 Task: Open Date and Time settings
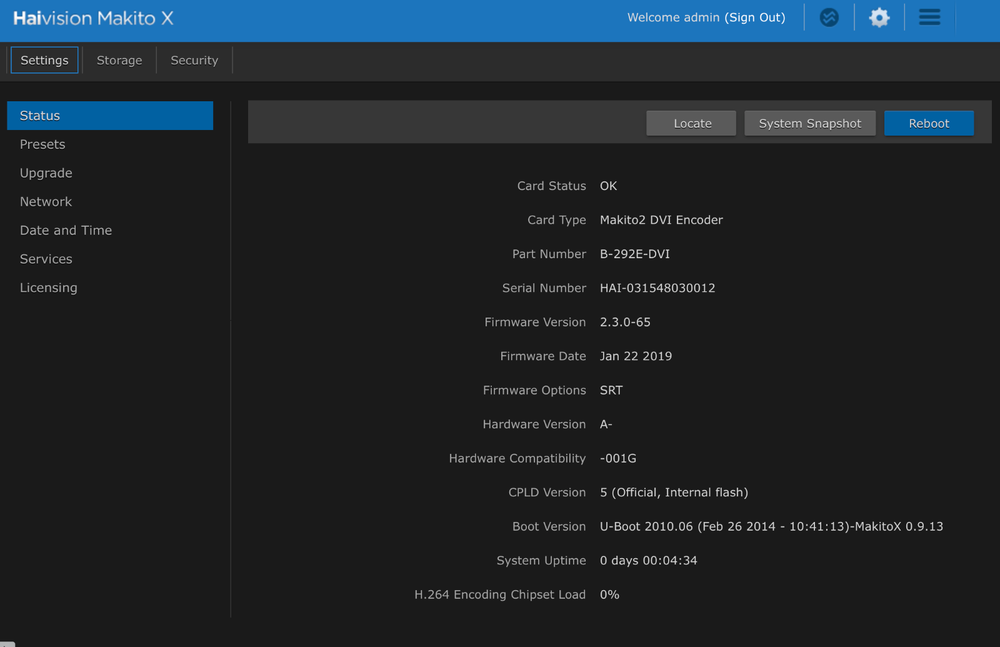coord(66,230)
